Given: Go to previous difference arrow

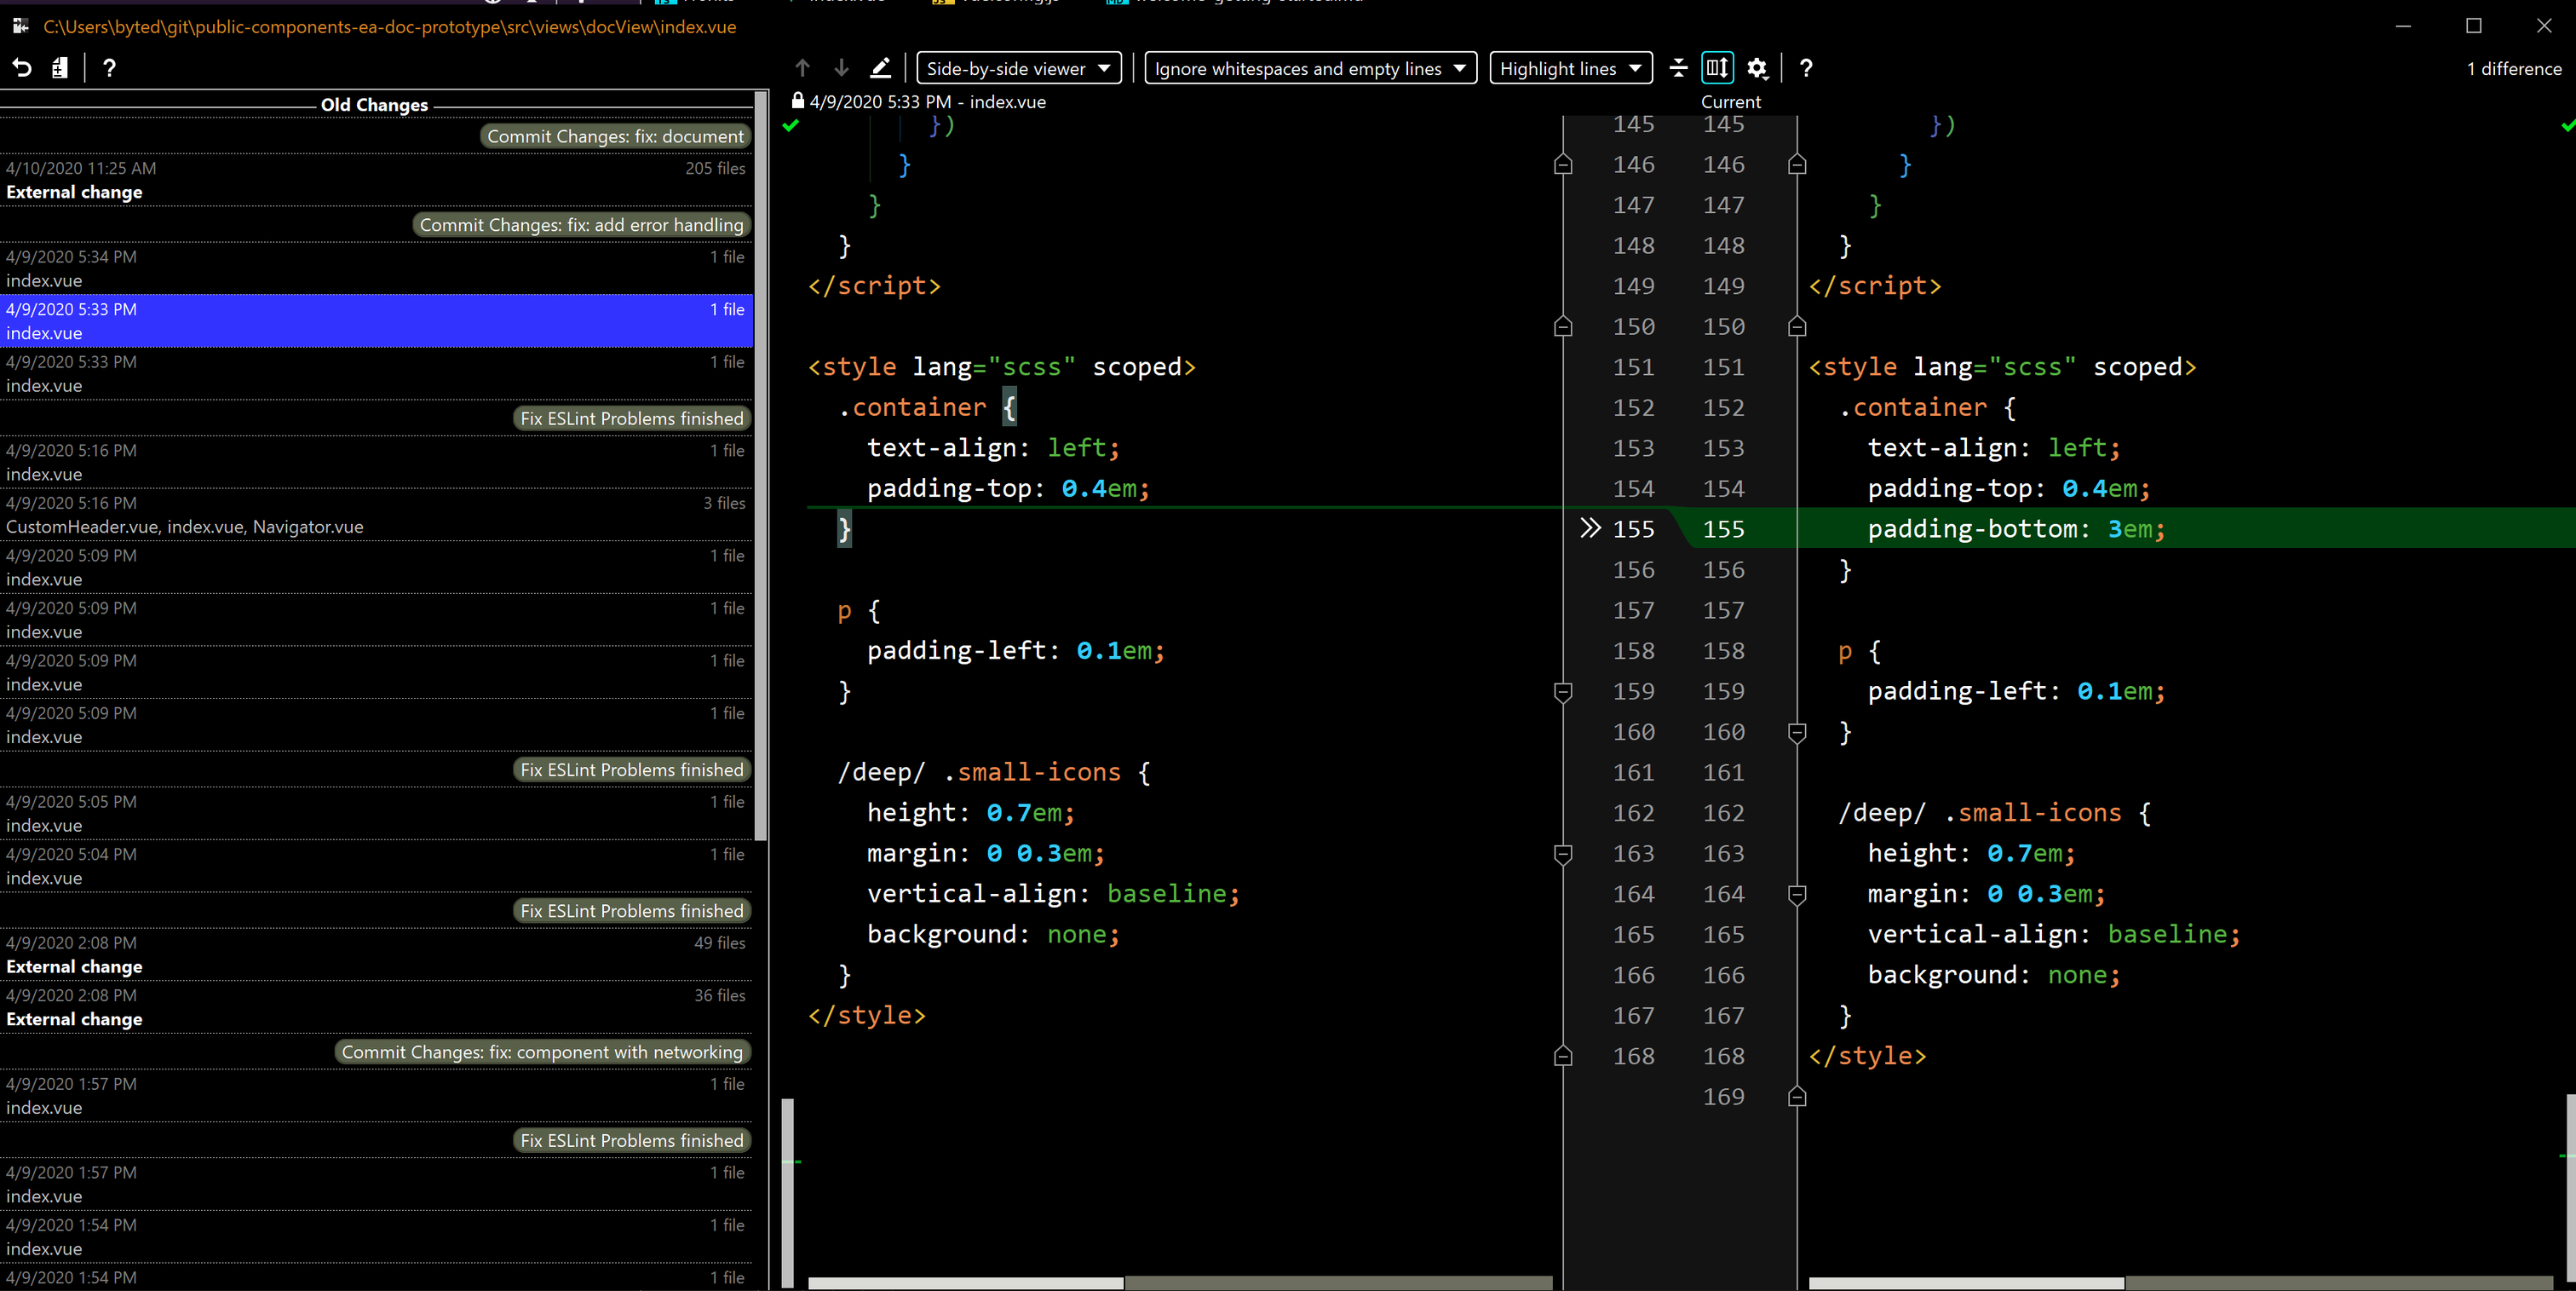Looking at the screenshot, I should (802, 68).
